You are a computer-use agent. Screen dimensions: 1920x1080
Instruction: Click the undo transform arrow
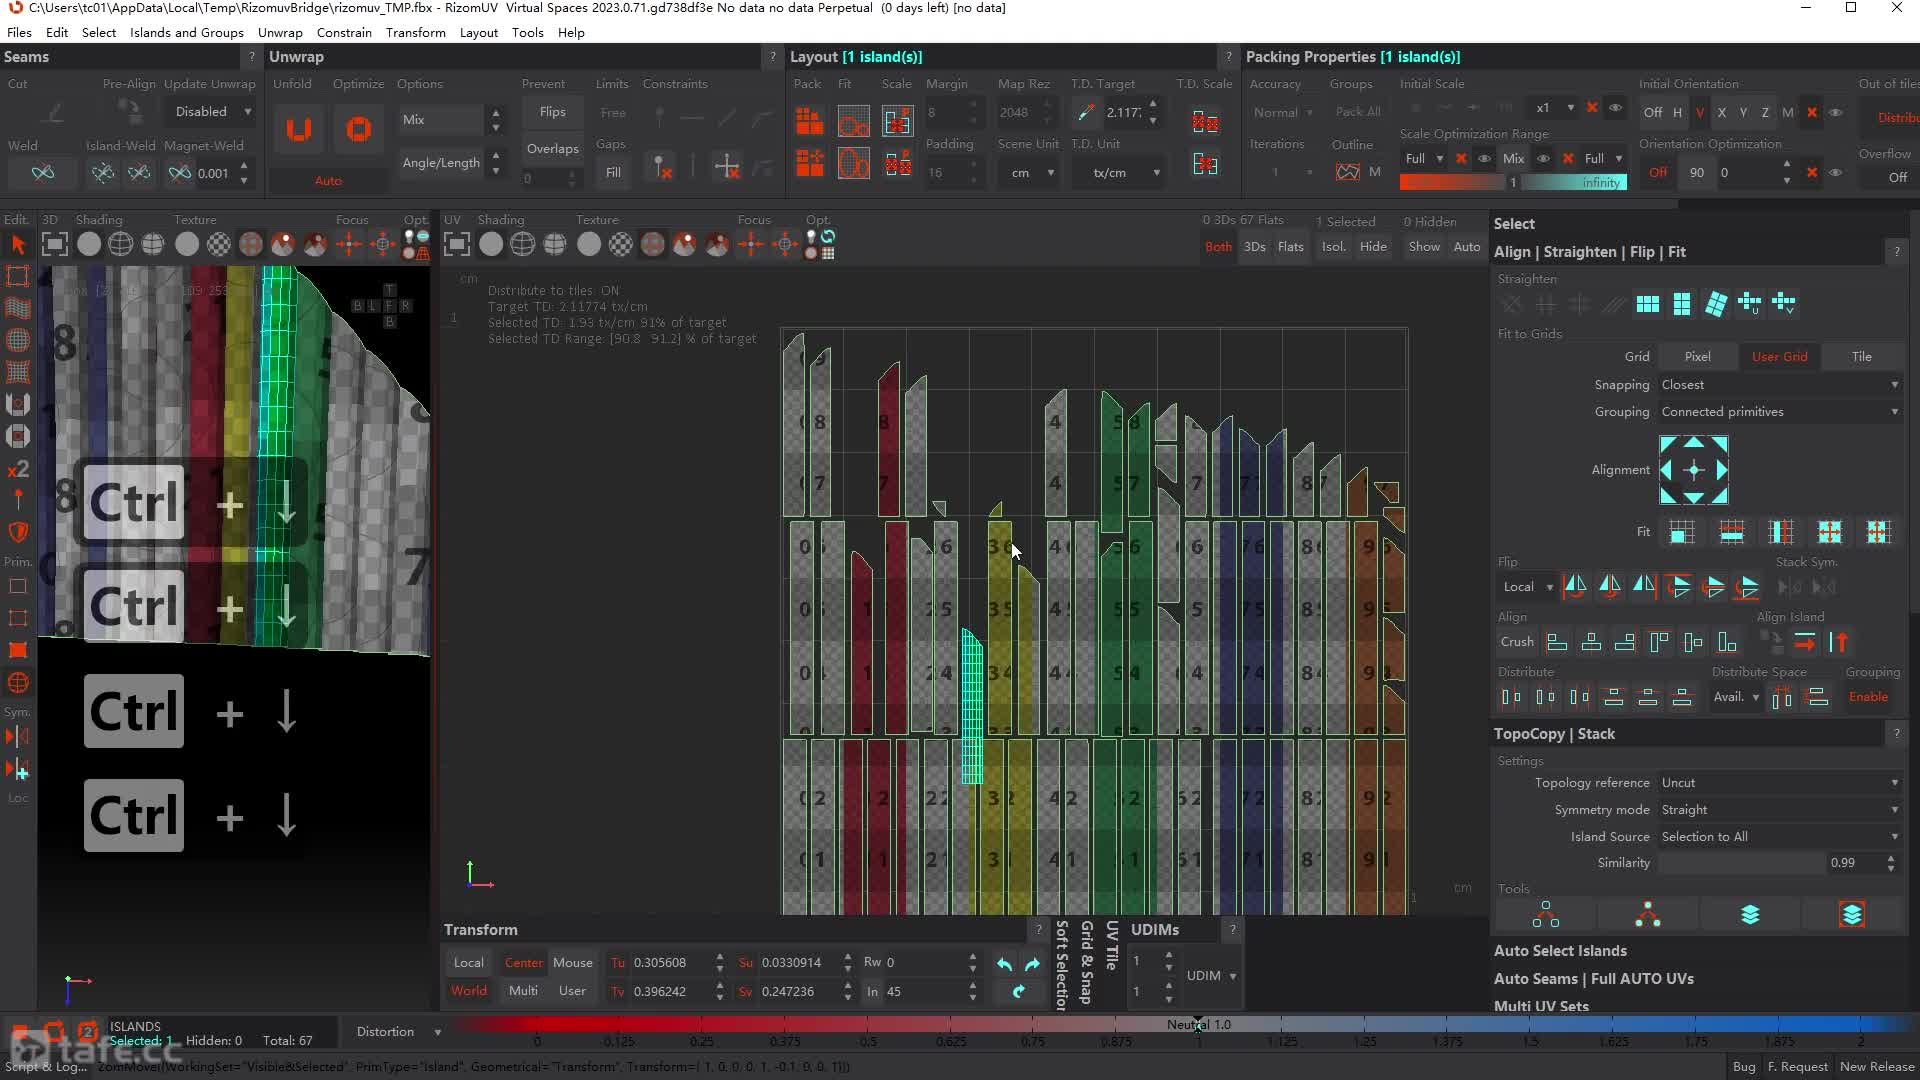click(1004, 964)
